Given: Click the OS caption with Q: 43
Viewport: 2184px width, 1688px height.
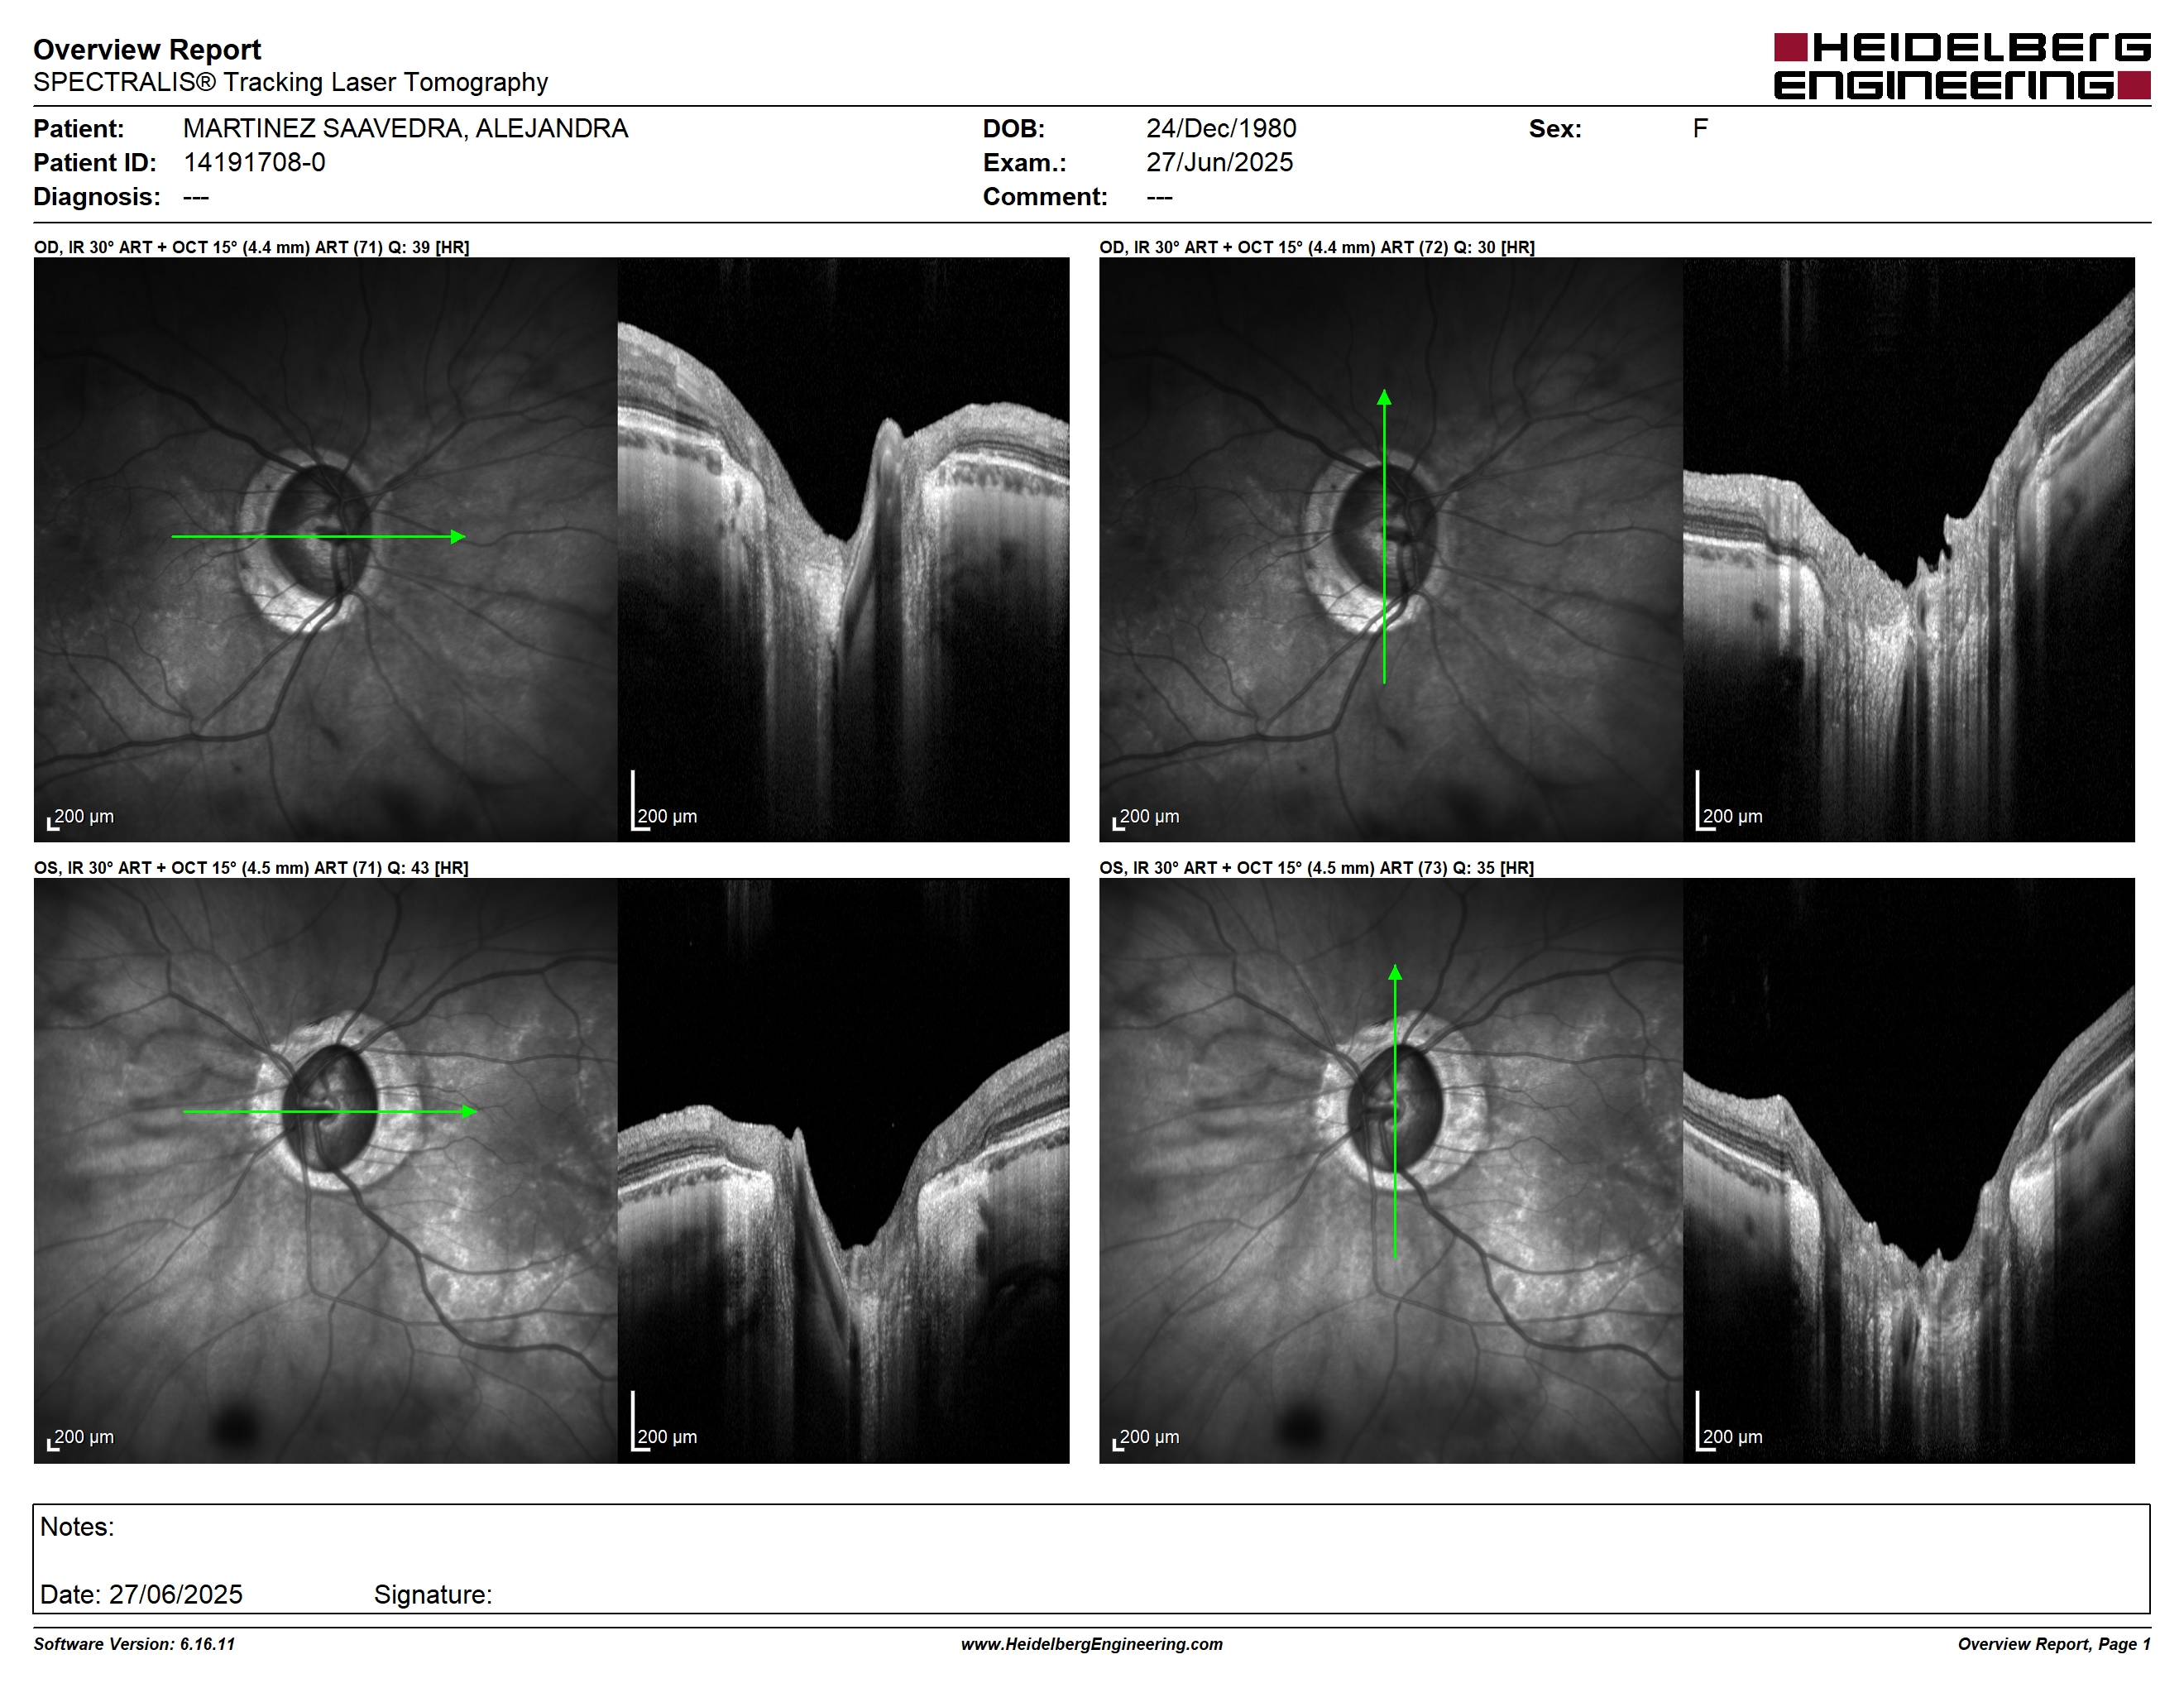Looking at the screenshot, I should 251,868.
